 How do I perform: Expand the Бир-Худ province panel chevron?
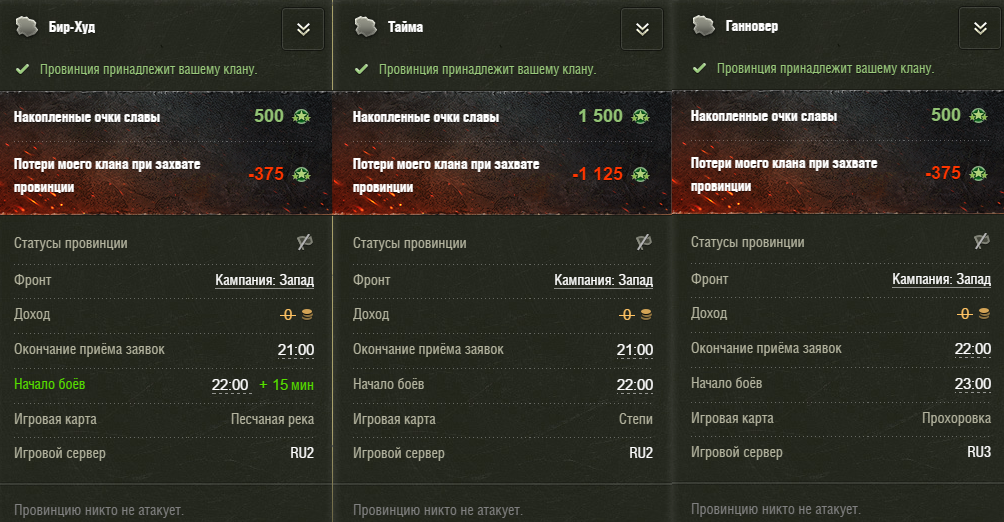303,29
